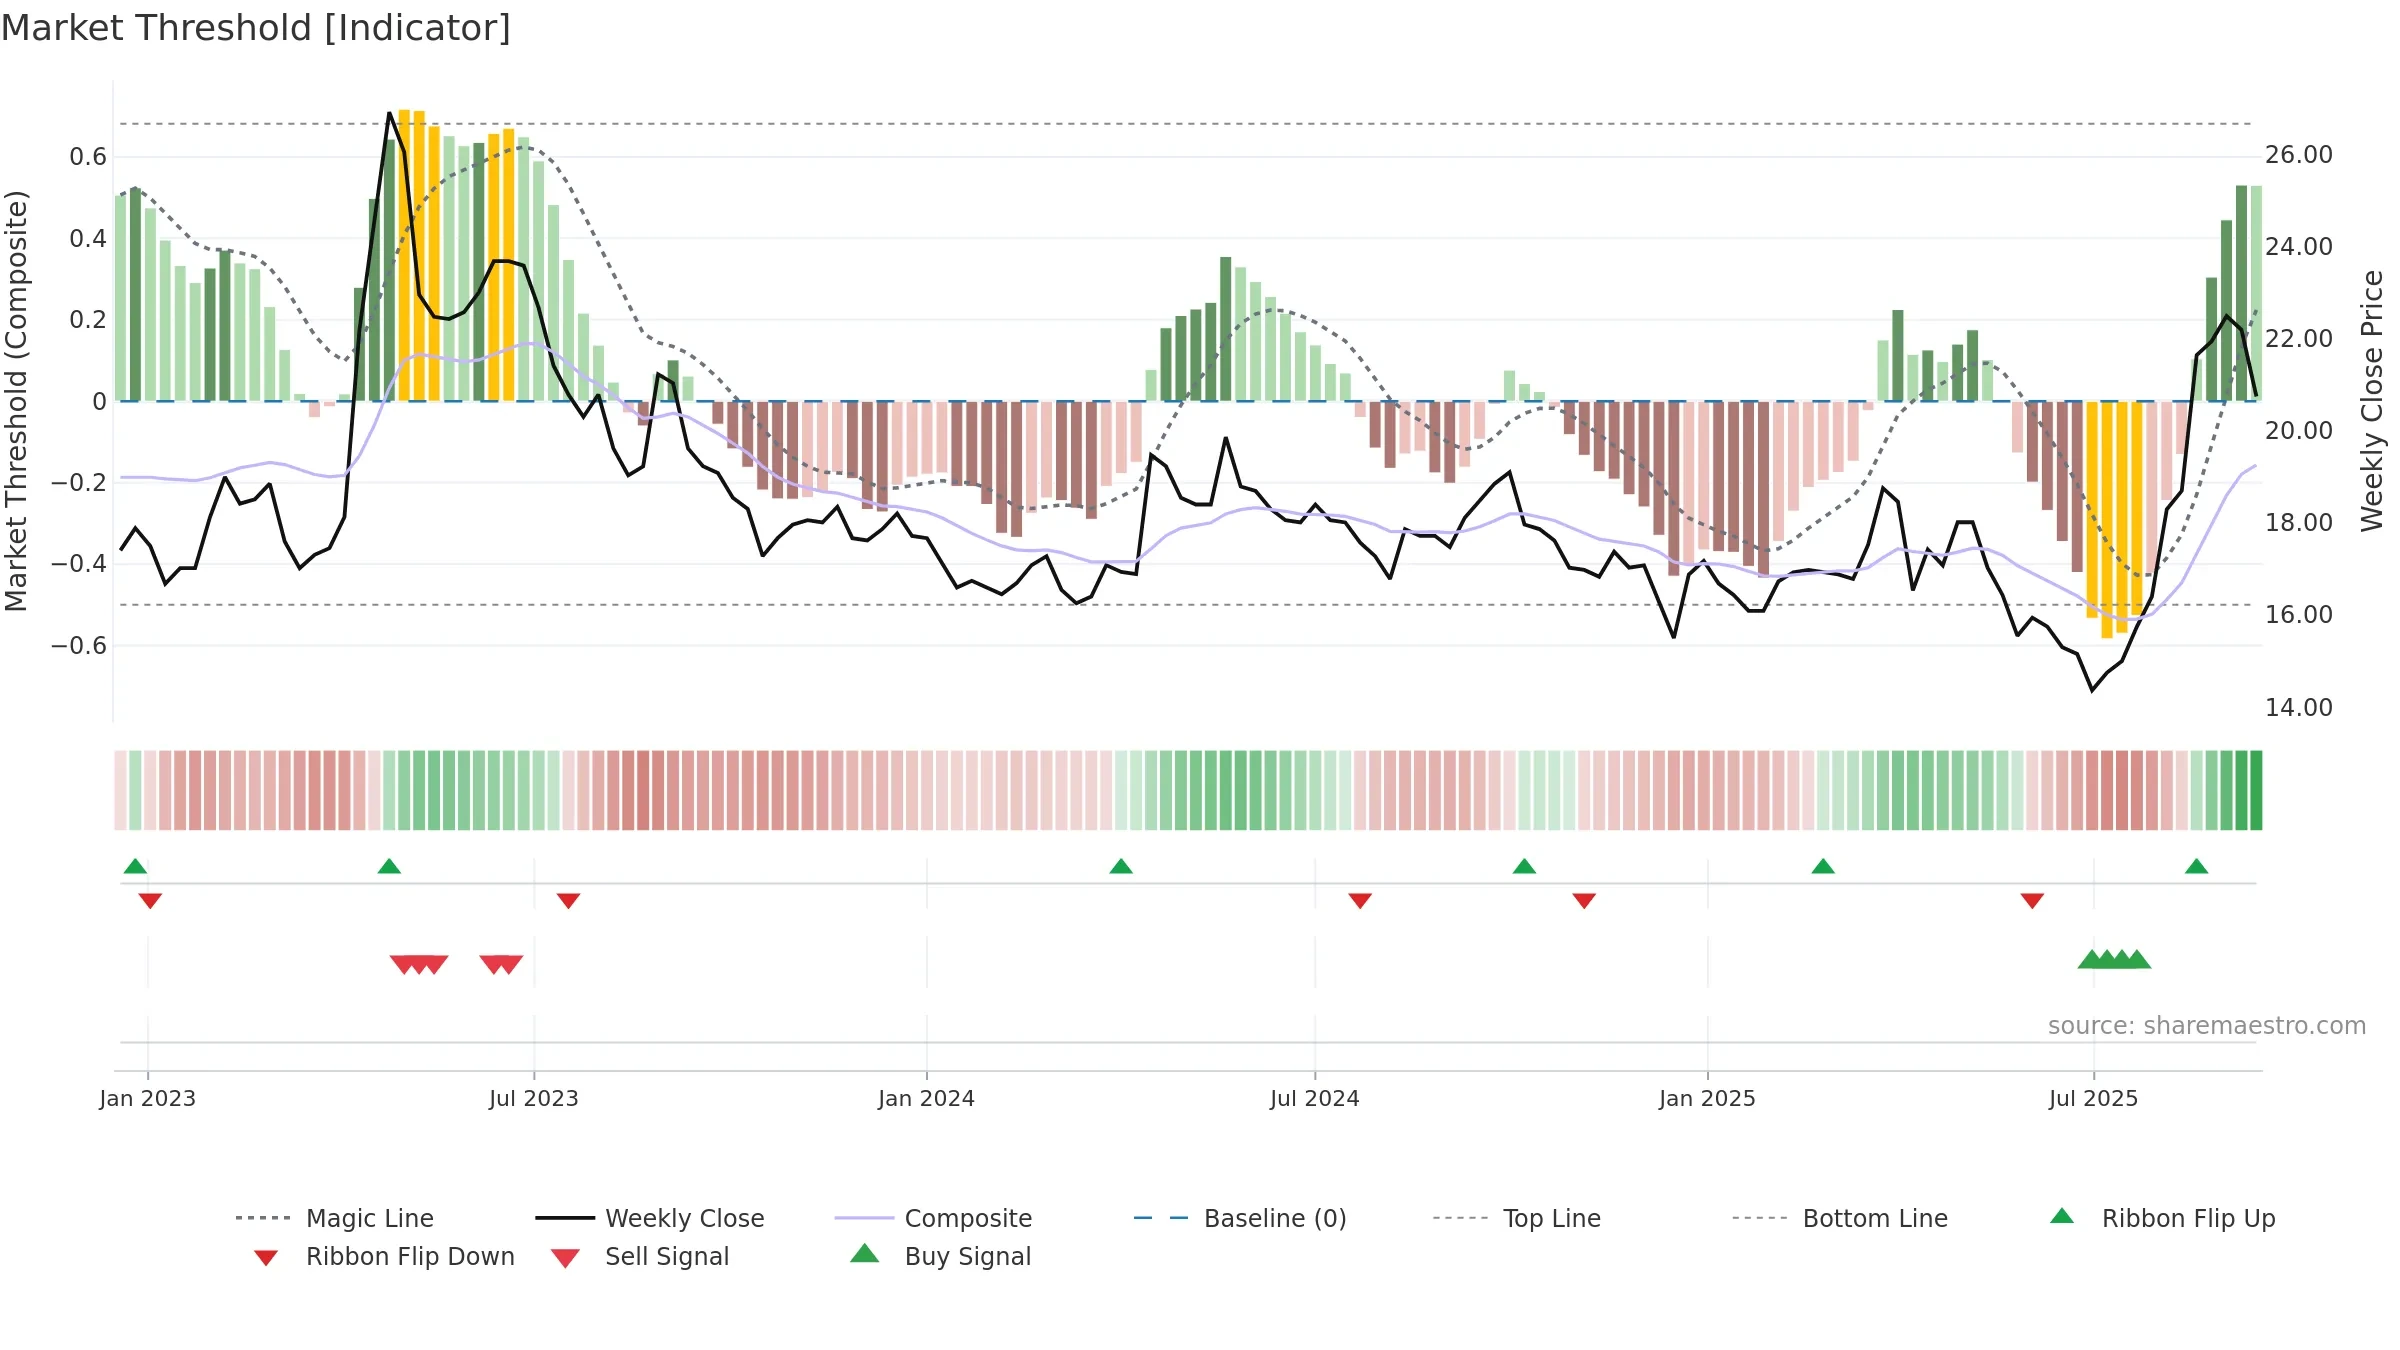Click the first sell signal triangle near May 2023
The width and height of the screenshot is (2400, 1350).
point(402,964)
